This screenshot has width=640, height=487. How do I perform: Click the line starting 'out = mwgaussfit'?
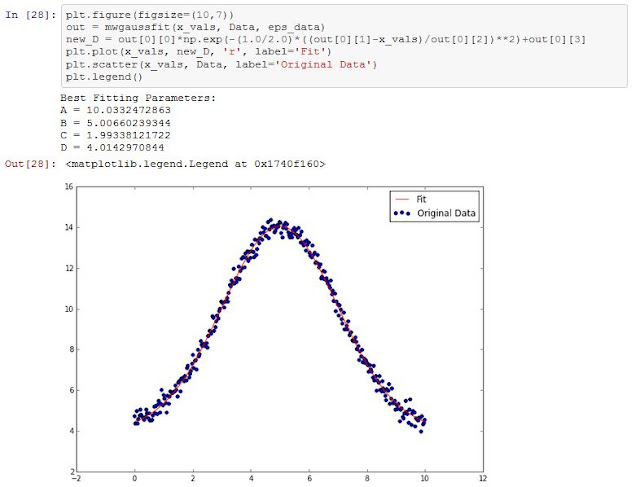[195, 27]
